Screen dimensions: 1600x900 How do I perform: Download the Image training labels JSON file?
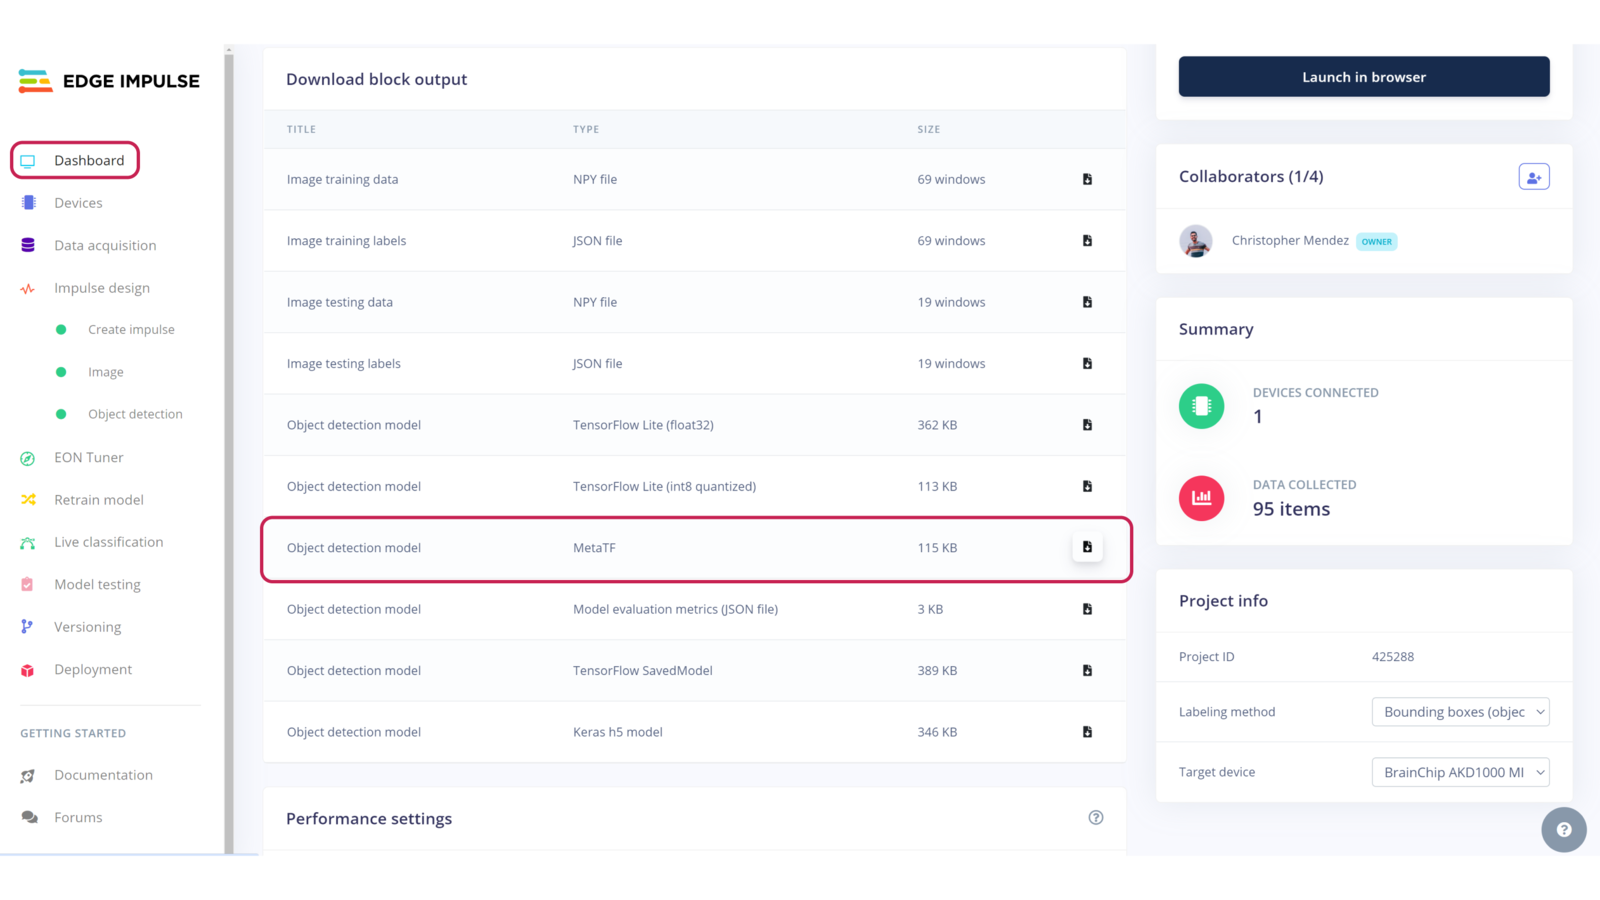click(x=1087, y=241)
